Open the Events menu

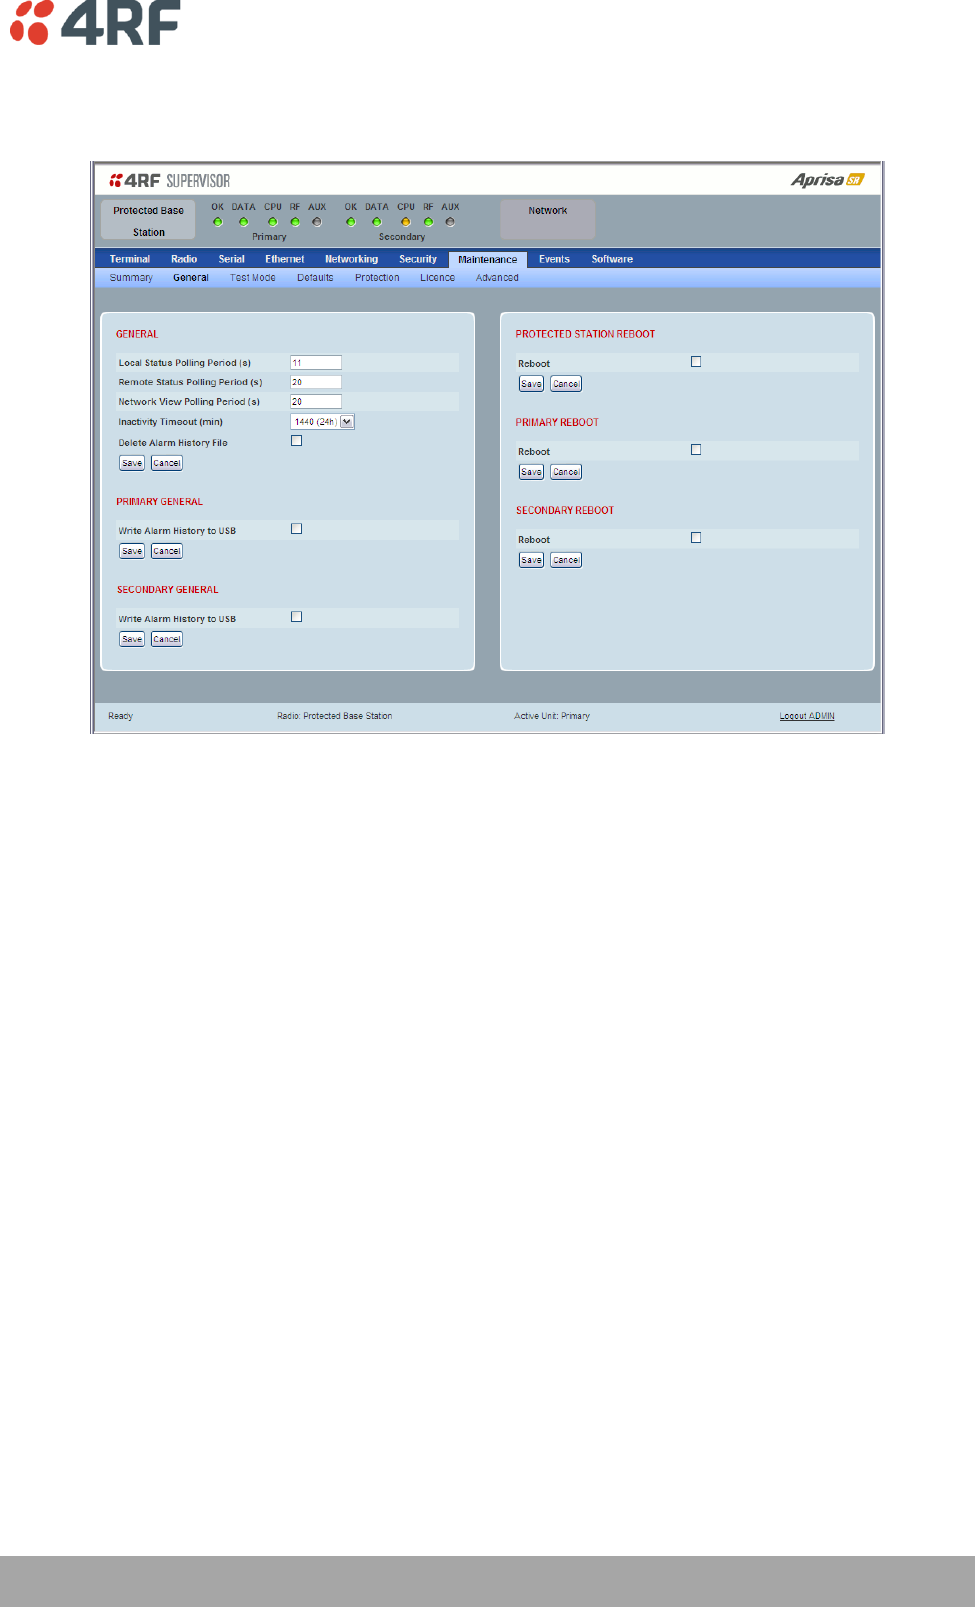pyautogui.click(x=554, y=259)
